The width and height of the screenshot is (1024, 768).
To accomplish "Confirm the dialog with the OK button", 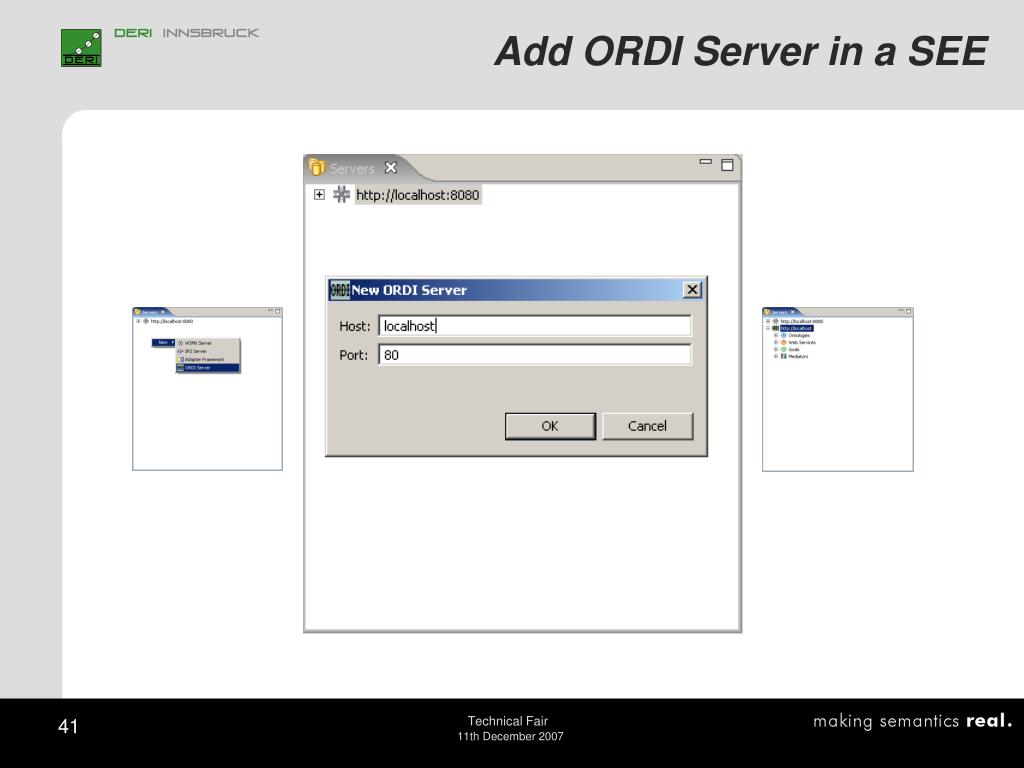I will tap(550, 426).
